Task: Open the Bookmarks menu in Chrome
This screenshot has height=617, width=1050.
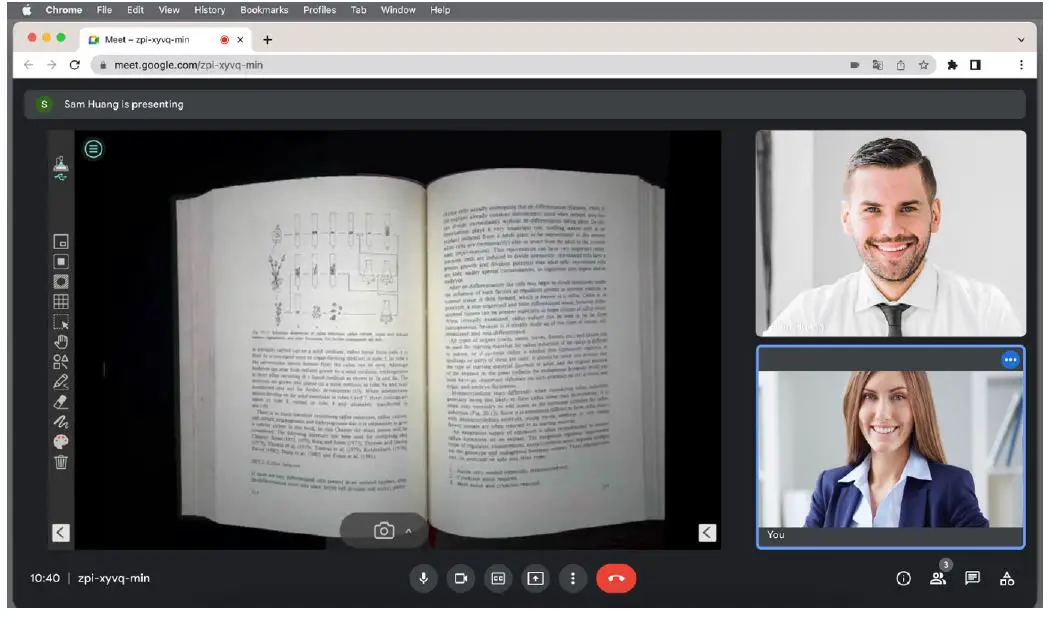Action: click(264, 10)
